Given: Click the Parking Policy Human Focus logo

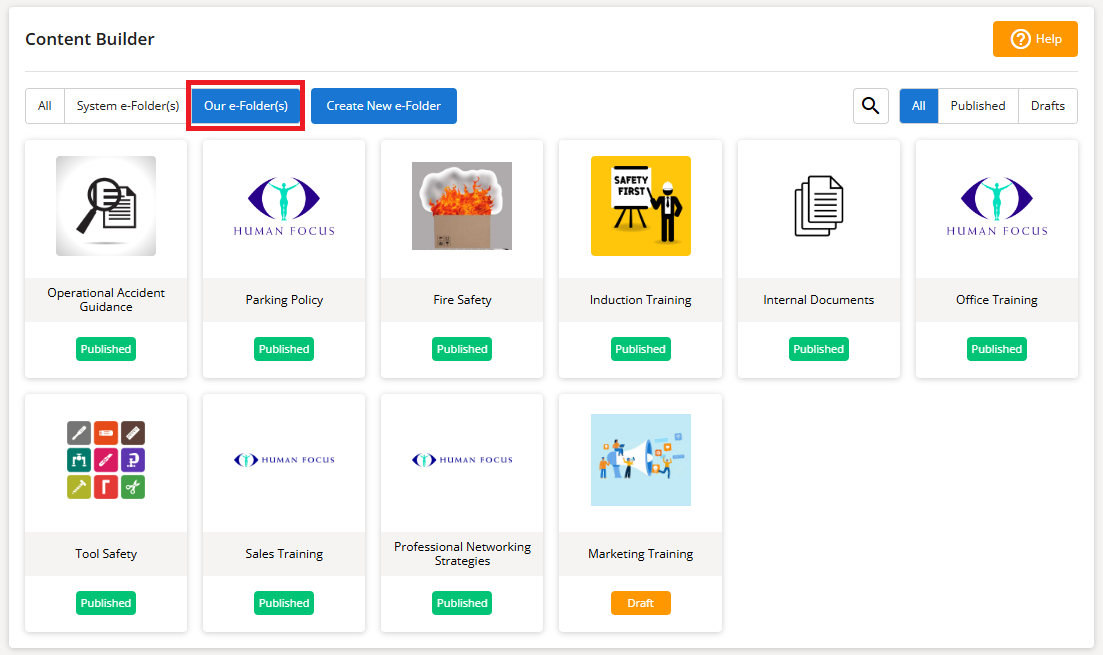Looking at the screenshot, I should coord(284,206).
